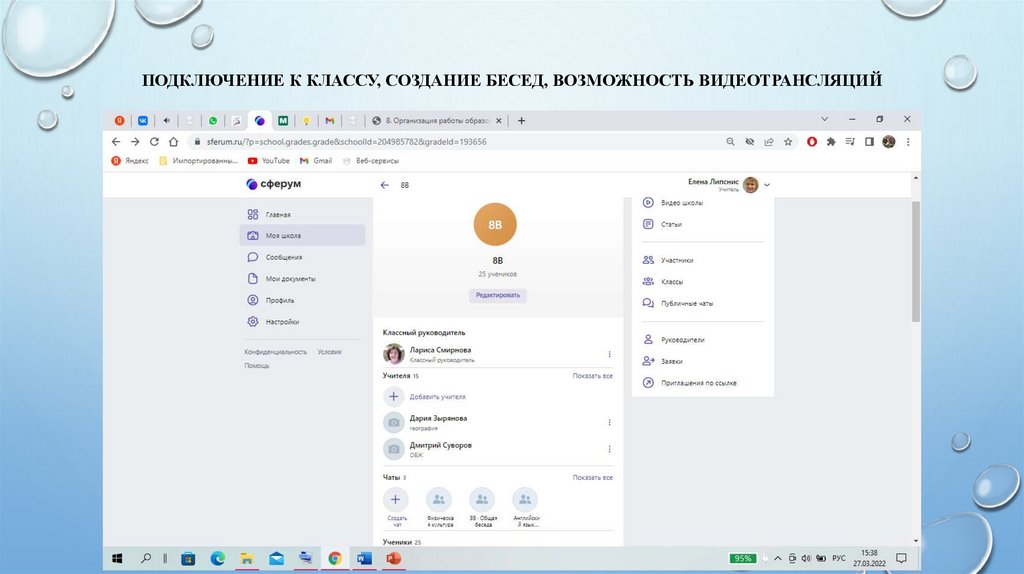Click Условия link
Screen dimensions: 1024x574
[x=329, y=352]
